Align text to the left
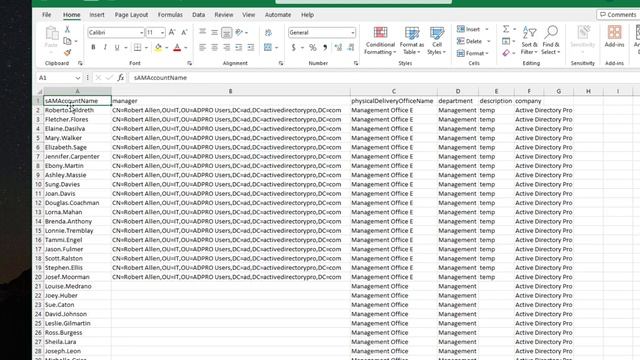This screenshot has width=640, height=360. [202, 48]
